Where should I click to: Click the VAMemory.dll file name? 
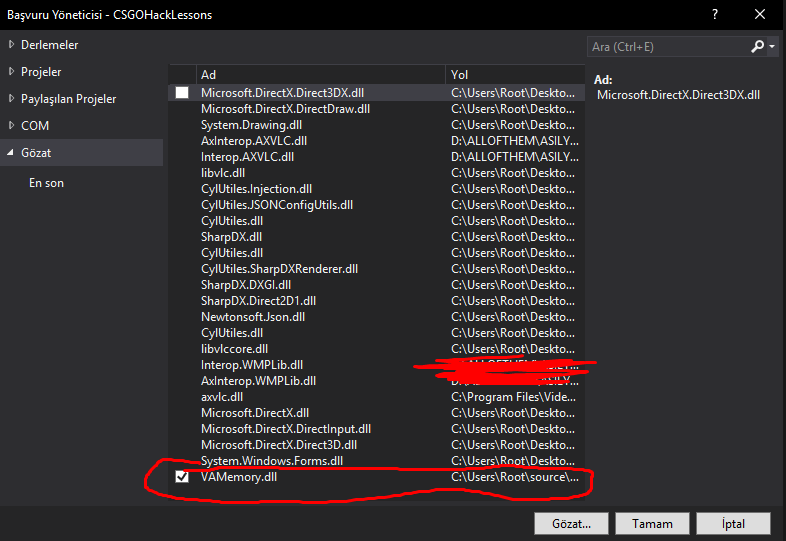point(239,477)
